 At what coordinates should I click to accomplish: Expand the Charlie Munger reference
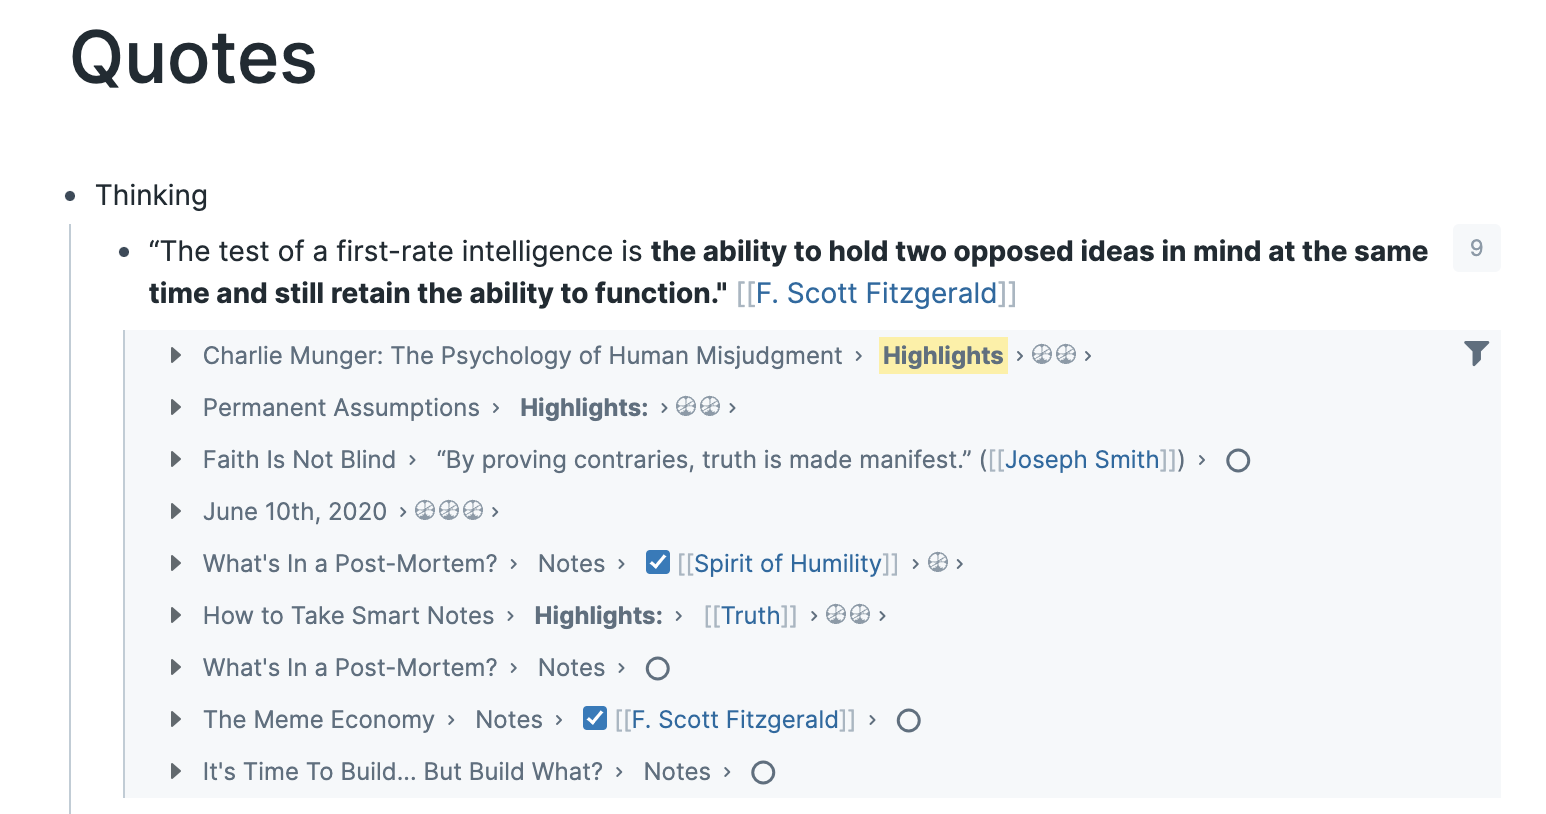point(176,356)
